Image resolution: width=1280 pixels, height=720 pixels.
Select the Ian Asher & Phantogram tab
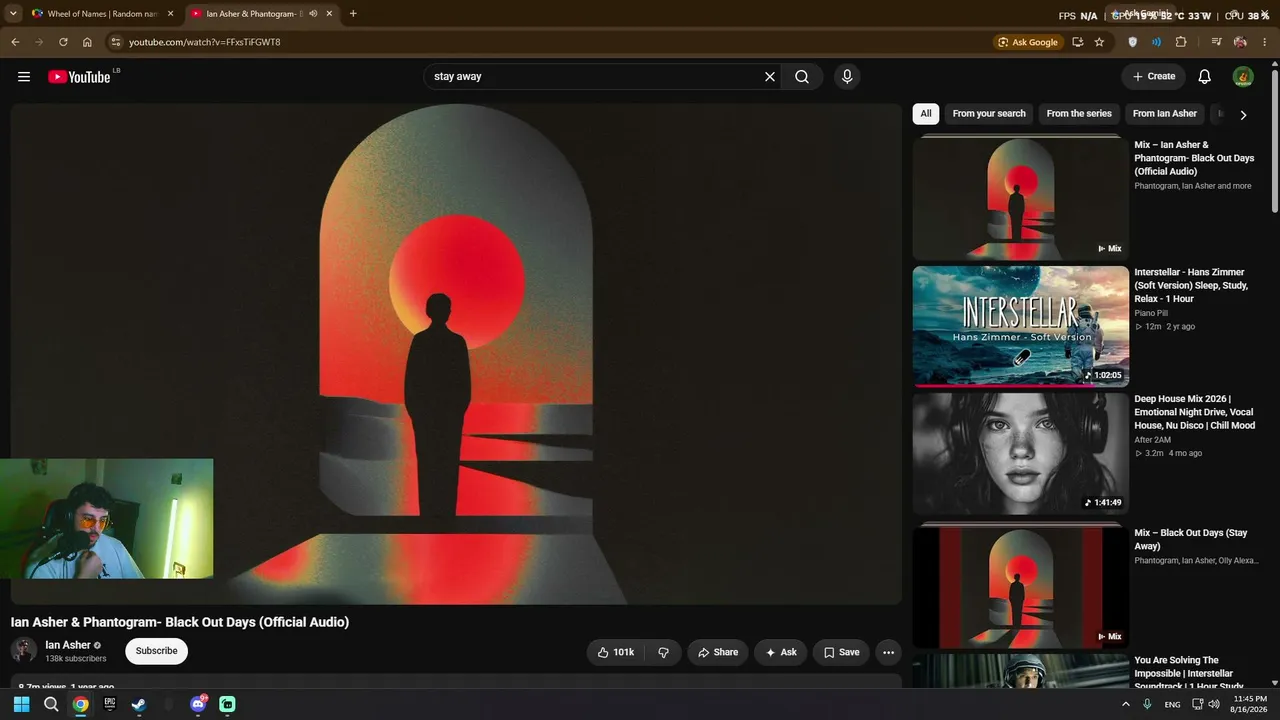pos(262,14)
